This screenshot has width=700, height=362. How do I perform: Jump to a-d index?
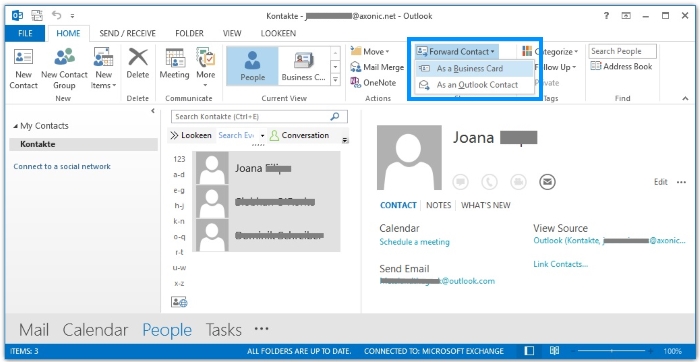[x=179, y=175]
